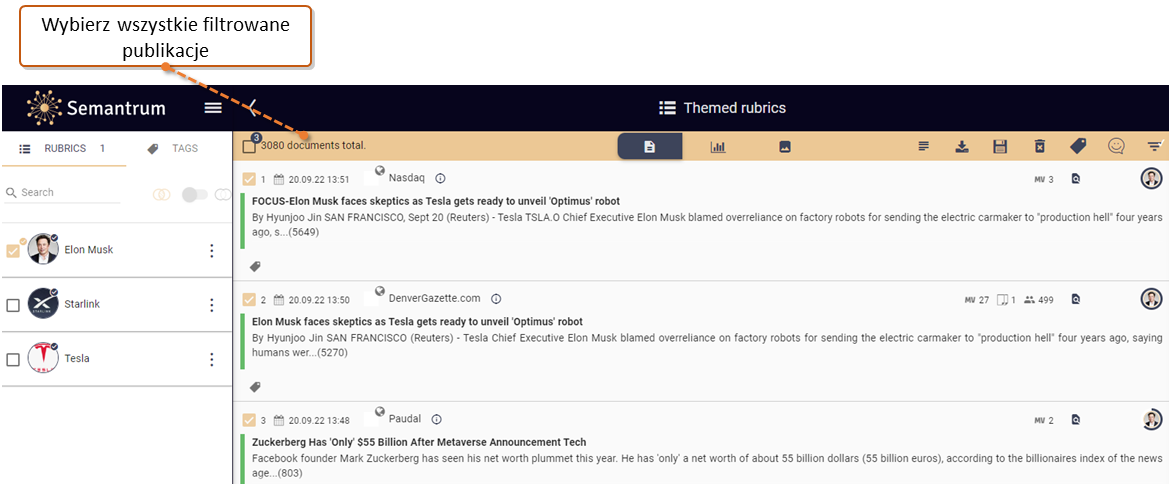Select the Starlink rubric logo
The image size is (1169, 493).
(x=43, y=304)
